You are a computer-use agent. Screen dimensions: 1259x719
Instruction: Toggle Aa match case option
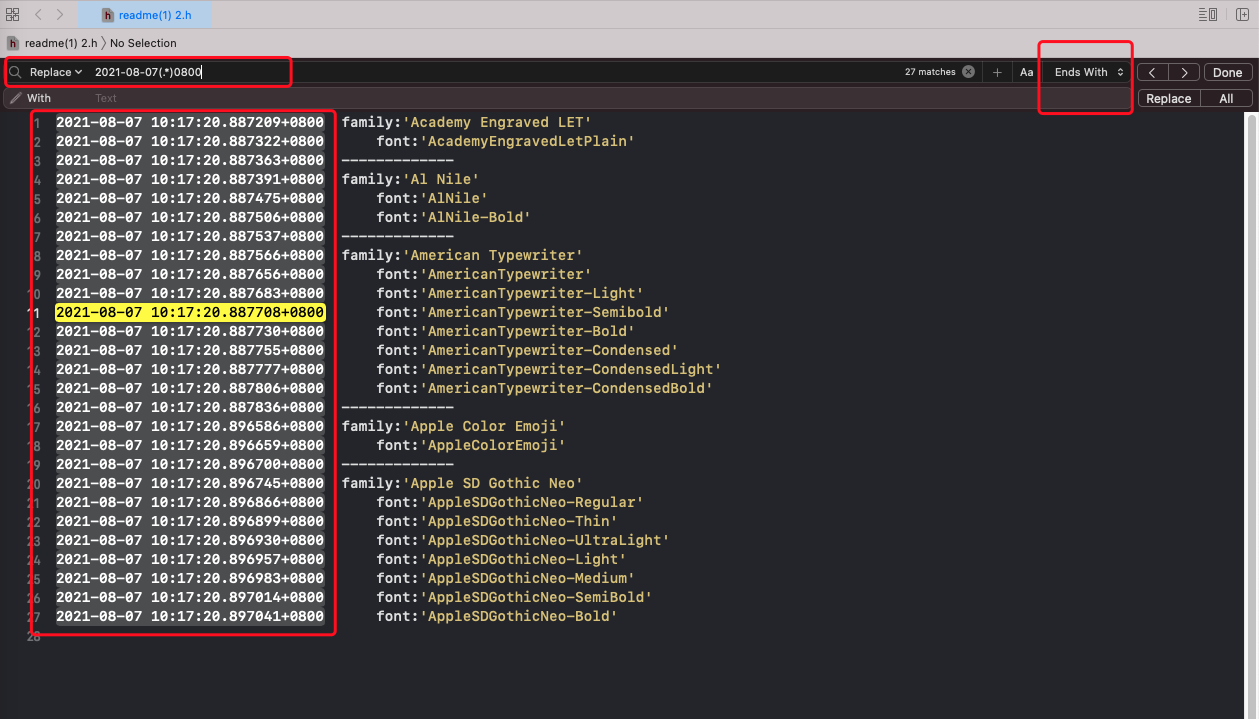(1026, 71)
